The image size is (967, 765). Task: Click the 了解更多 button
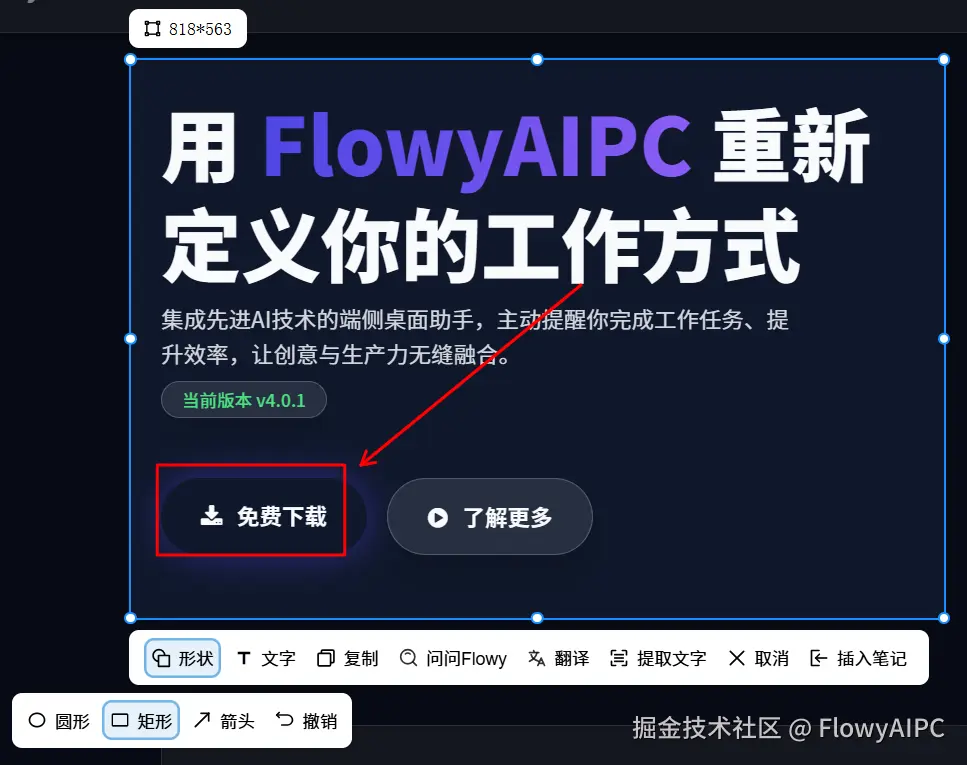(x=490, y=517)
